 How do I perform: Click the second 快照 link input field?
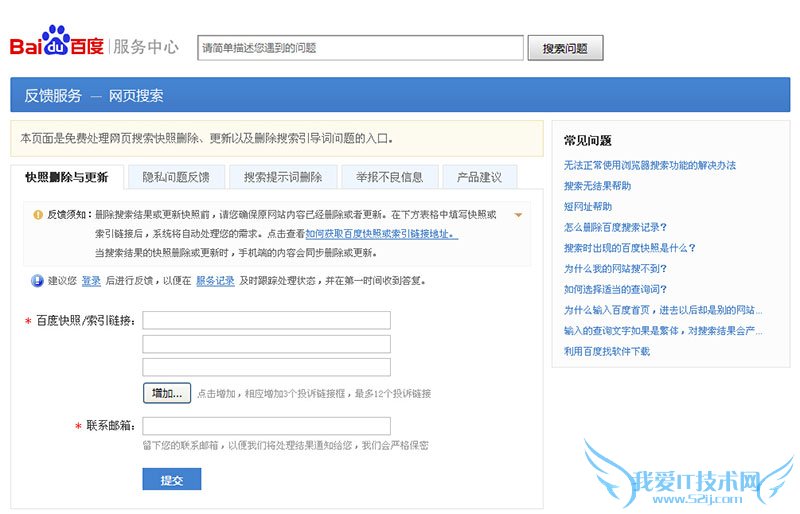tap(266, 344)
